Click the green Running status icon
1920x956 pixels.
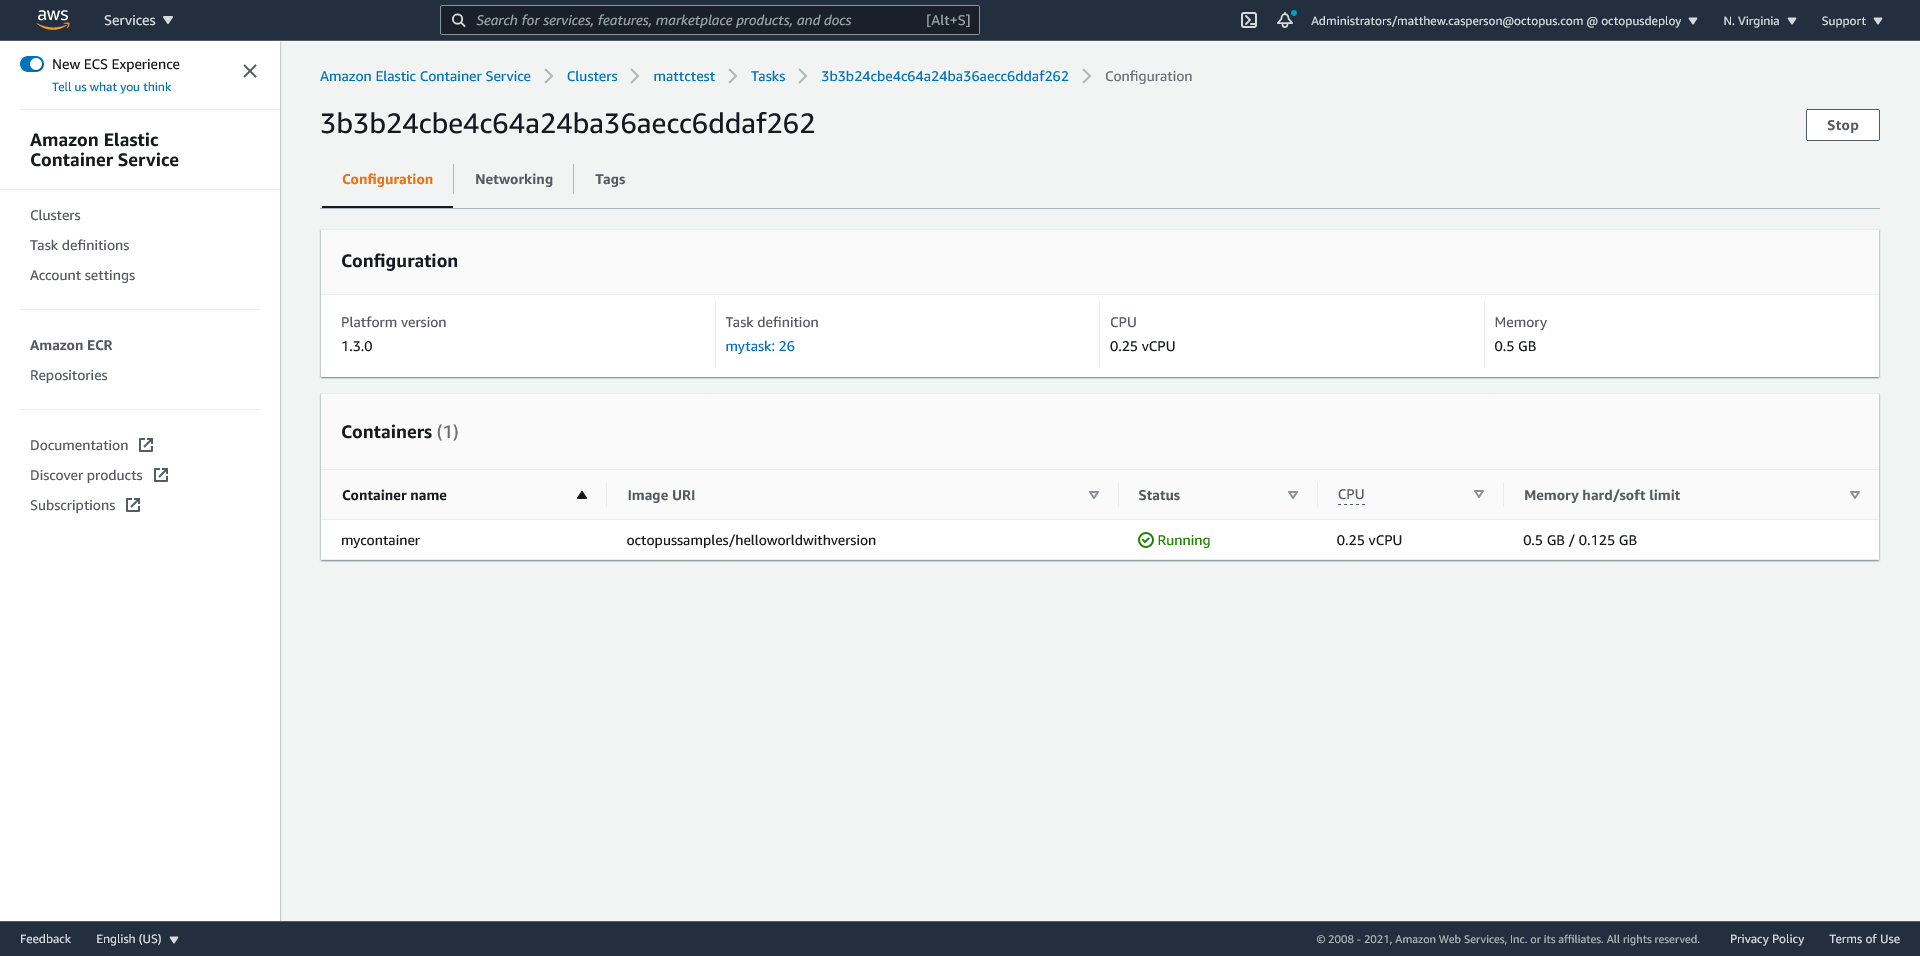point(1146,540)
